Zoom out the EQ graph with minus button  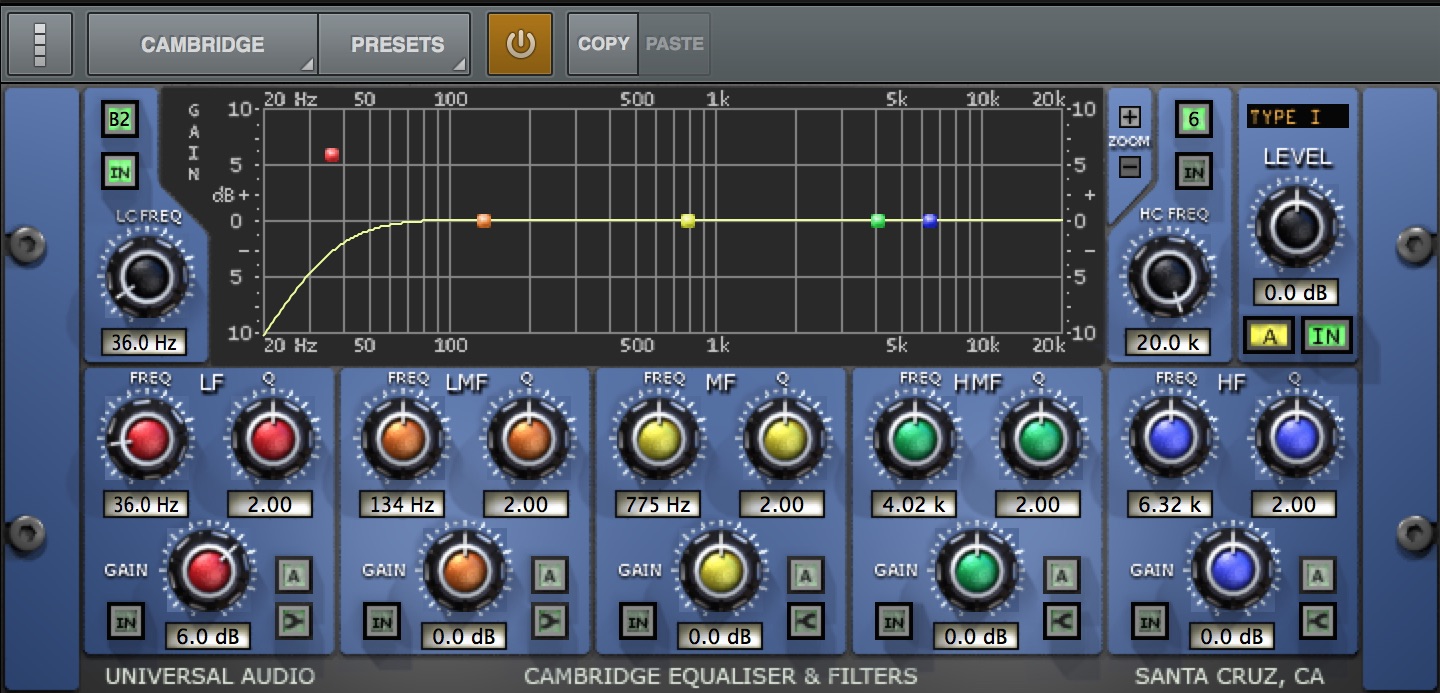1129,167
